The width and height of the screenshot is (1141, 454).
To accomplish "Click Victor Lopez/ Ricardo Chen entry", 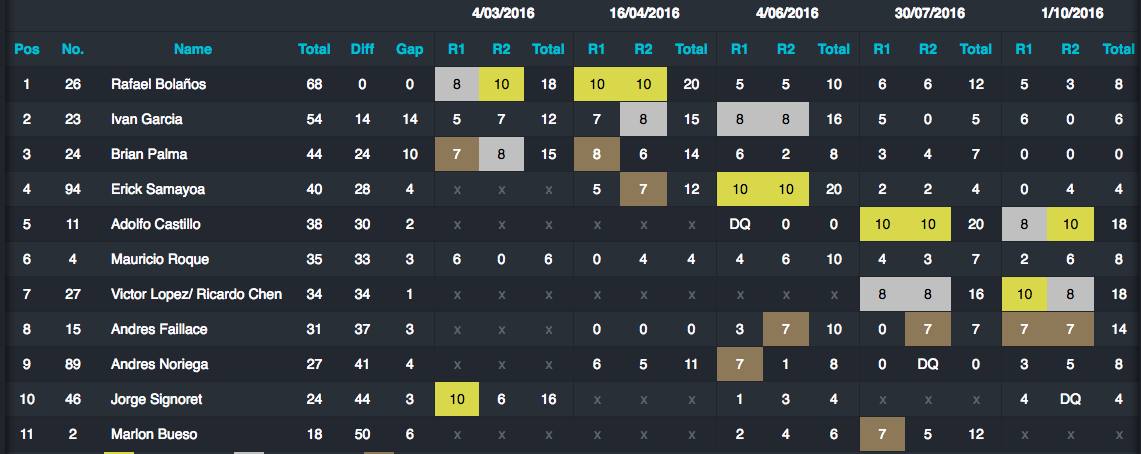I will (x=196, y=294).
